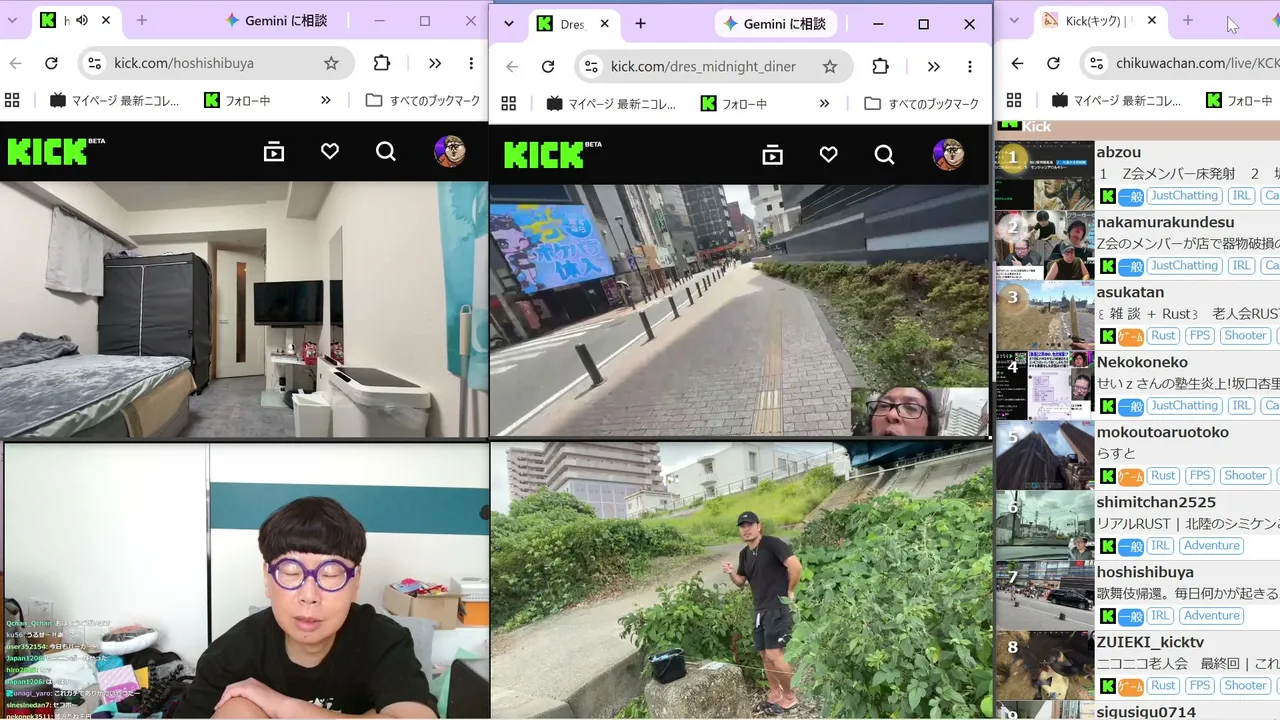Open the nakamurakundesu channel link

[x=1165, y=222]
